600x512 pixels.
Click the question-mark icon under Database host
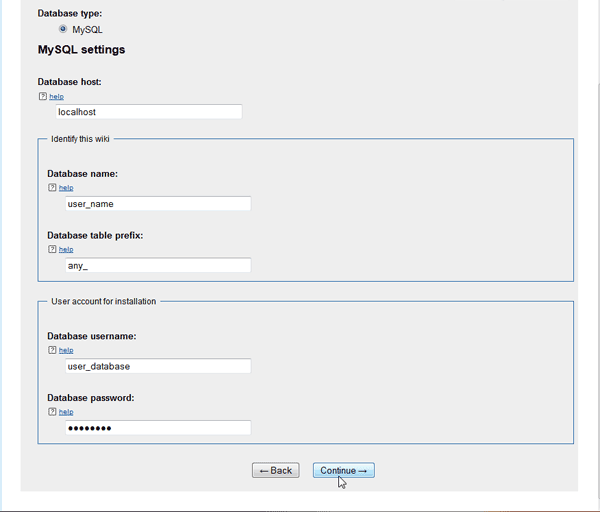(x=42, y=97)
